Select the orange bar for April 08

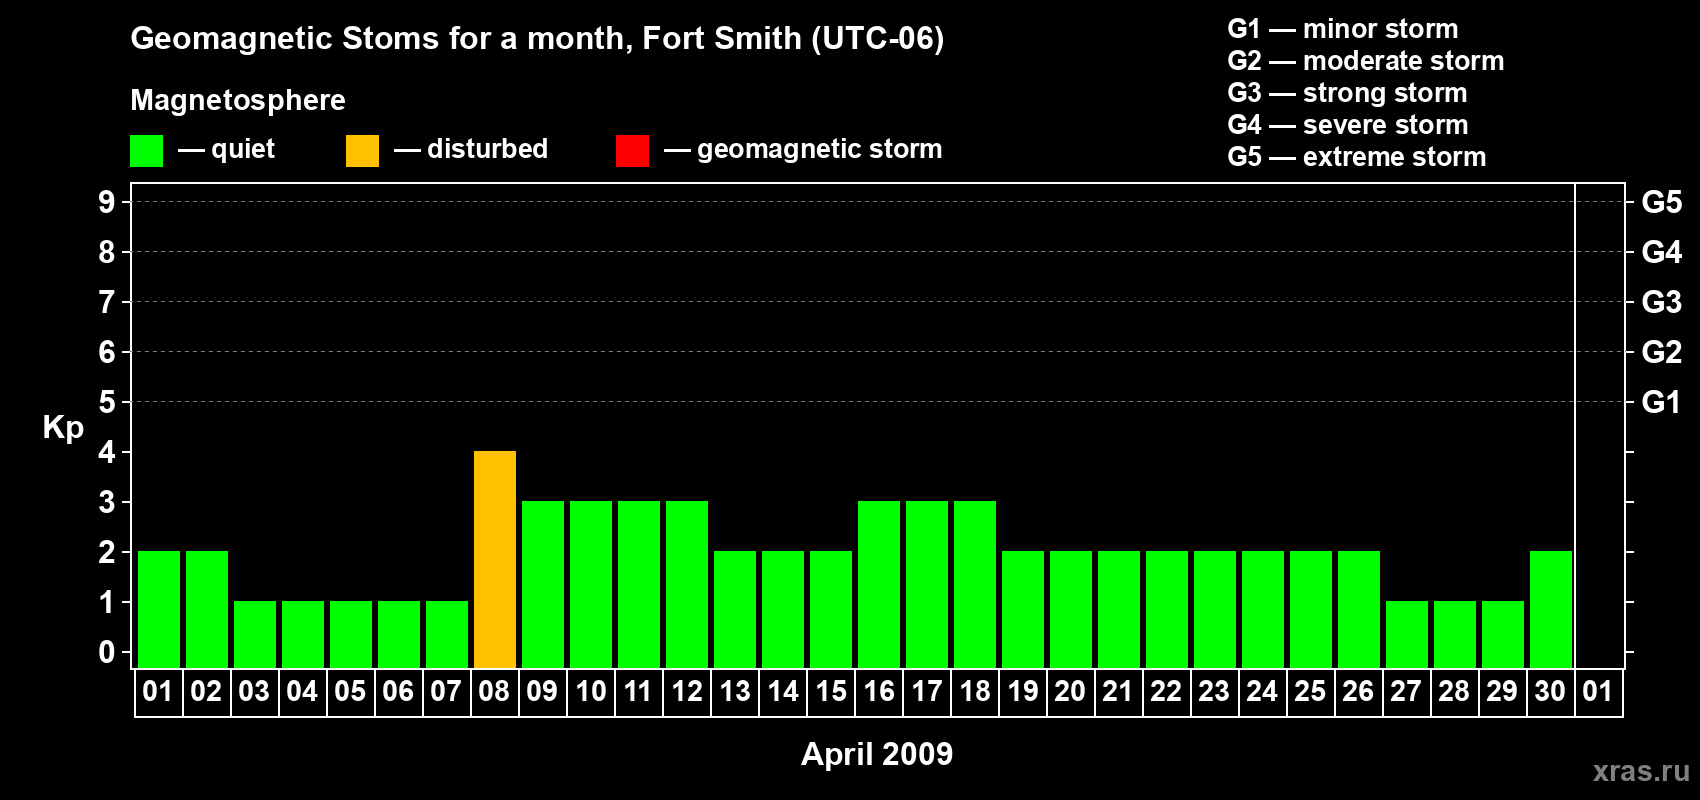click(495, 559)
